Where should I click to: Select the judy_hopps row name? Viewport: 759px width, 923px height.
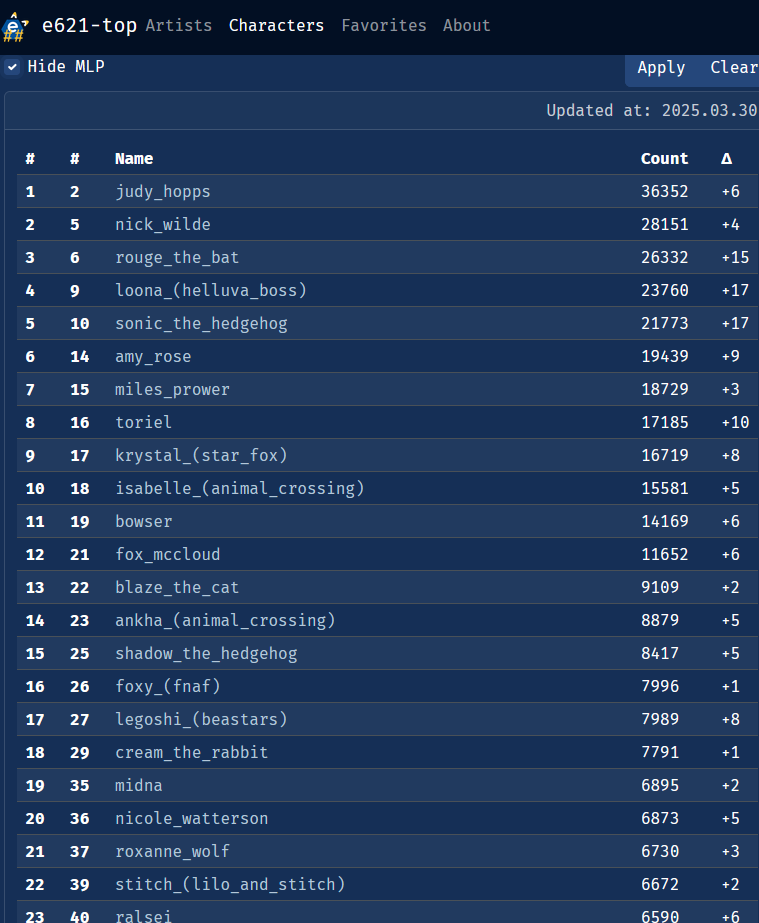[x=163, y=191]
